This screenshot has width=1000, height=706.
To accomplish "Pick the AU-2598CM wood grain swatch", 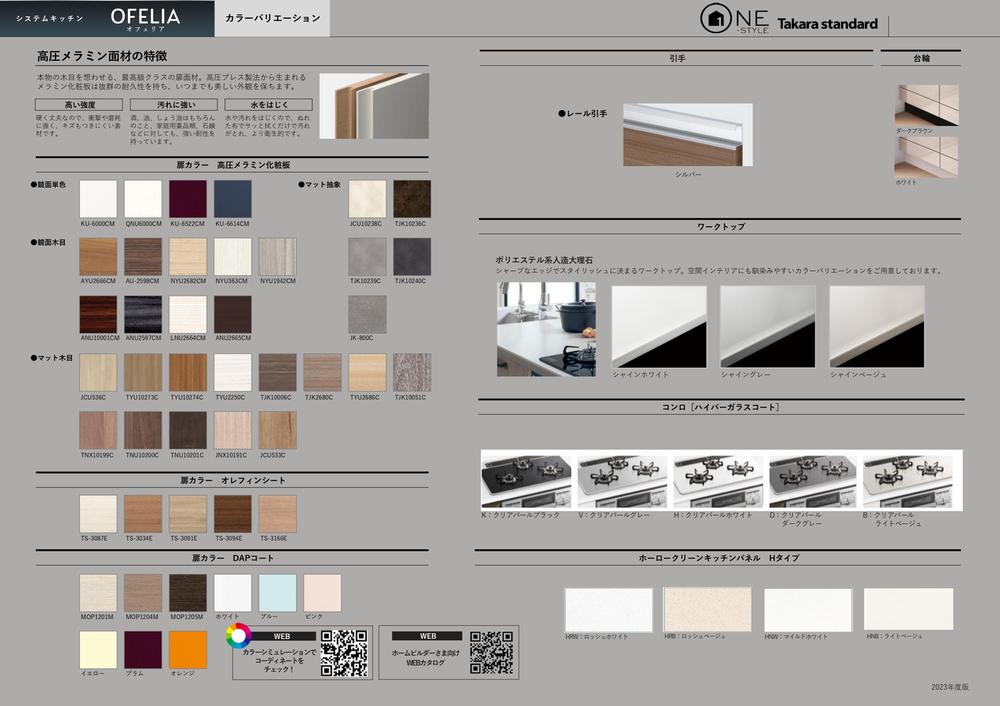I will pyautogui.click(x=143, y=257).
